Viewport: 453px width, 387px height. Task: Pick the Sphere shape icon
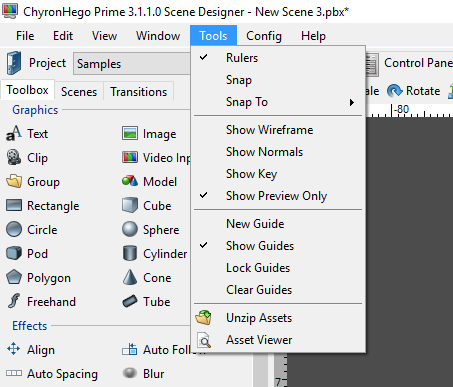pos(130,229)
